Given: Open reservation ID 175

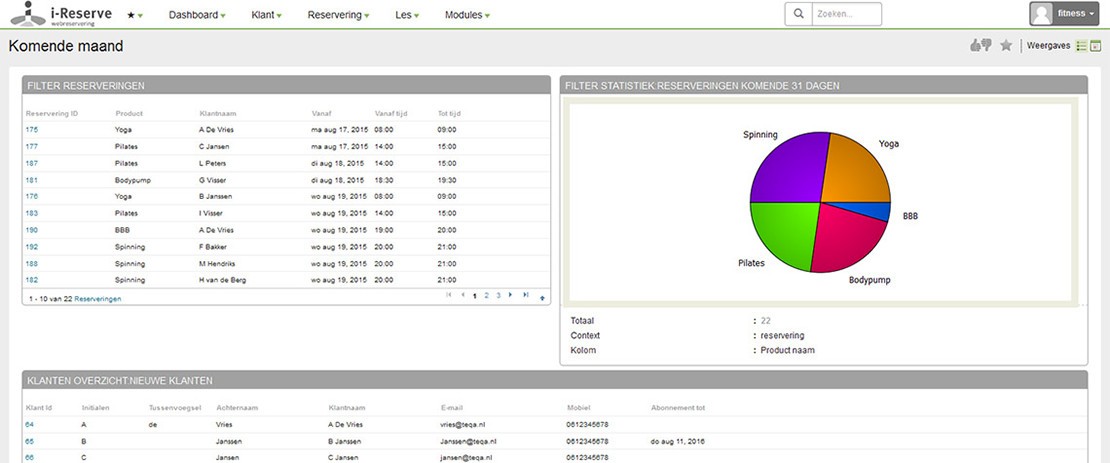Looking at the screenshot, I should [x=32, y=129].
